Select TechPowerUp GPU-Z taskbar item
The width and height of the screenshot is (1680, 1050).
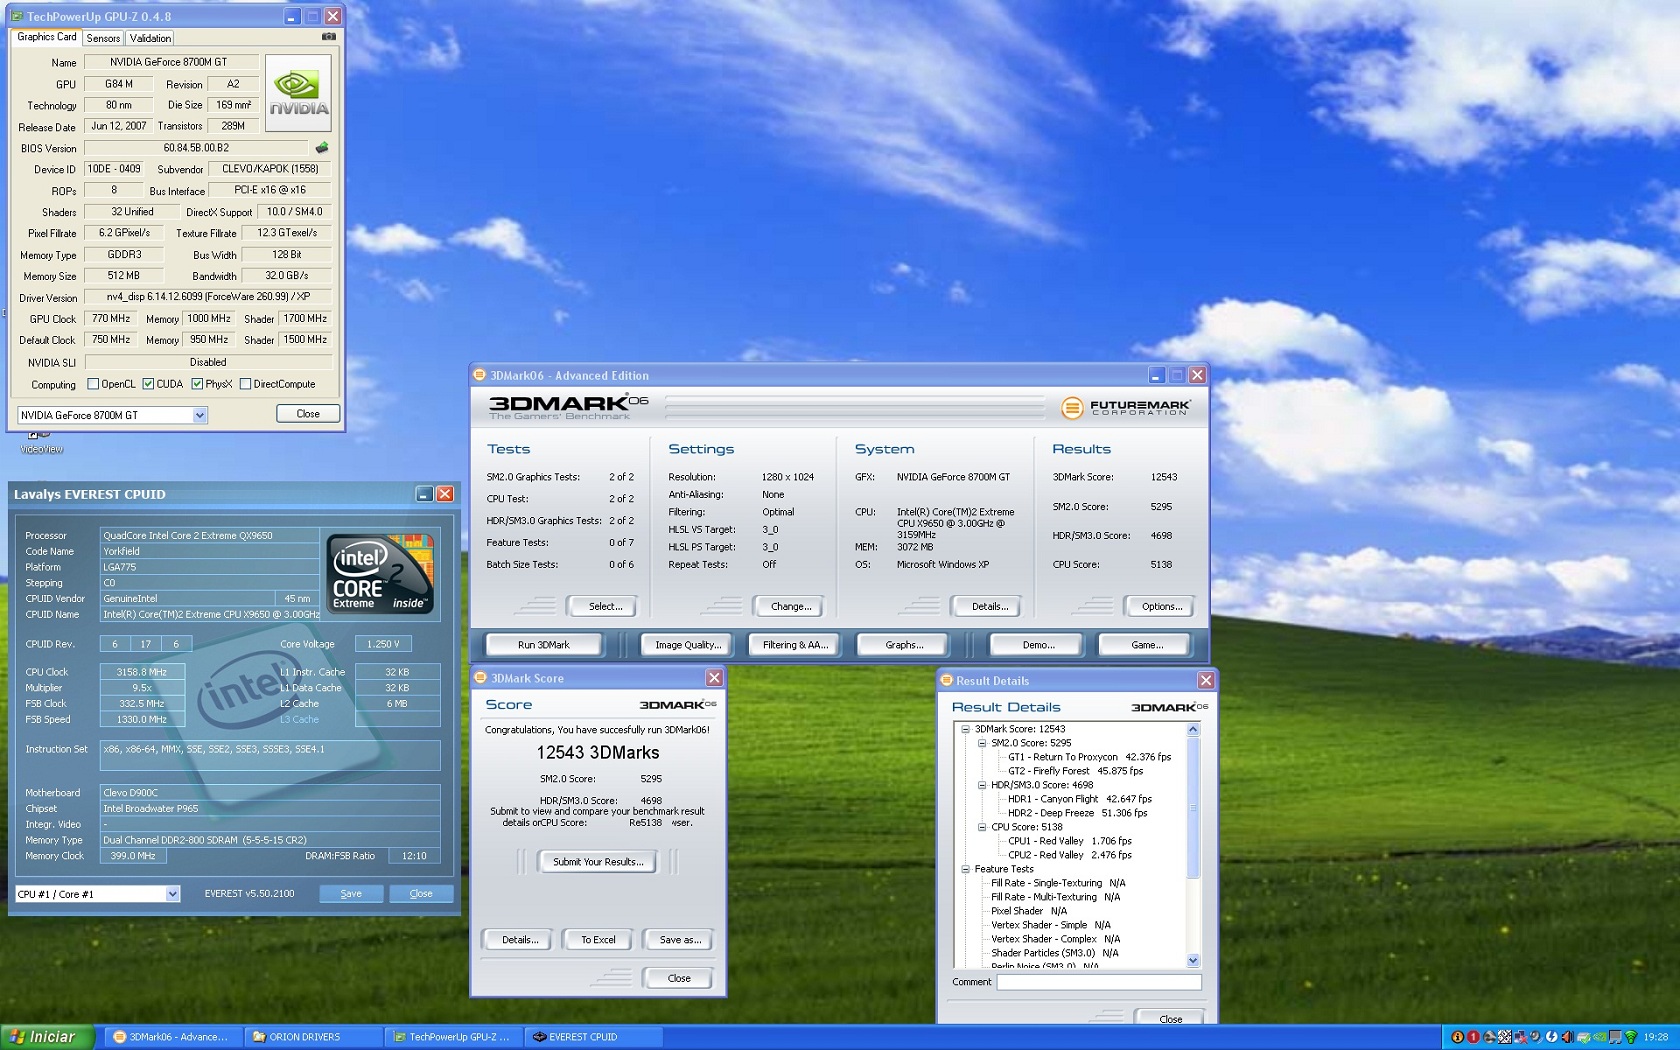[452, 1037]
